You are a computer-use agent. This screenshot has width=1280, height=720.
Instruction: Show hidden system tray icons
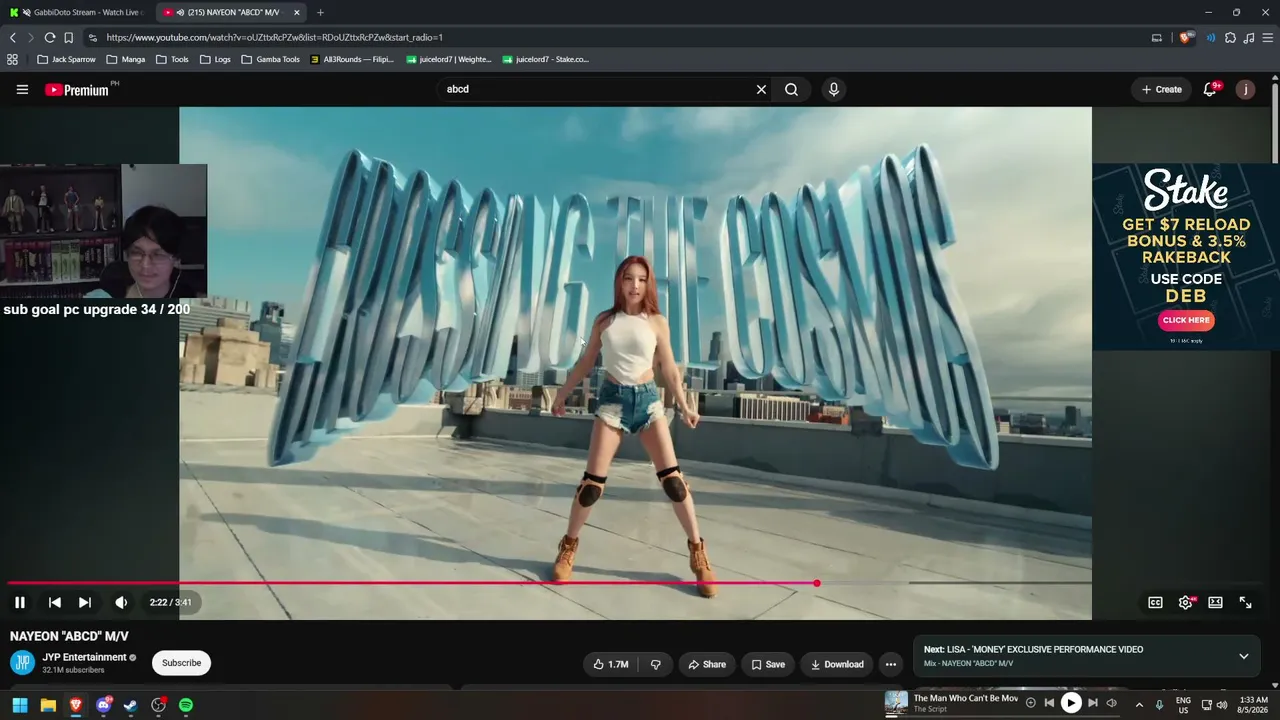click(1138, 705)
